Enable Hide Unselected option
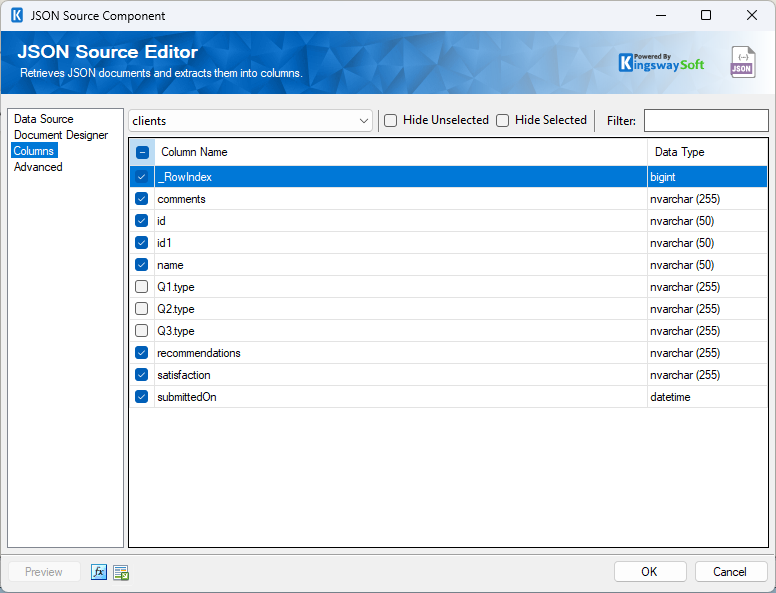The width and height of the screenshot is (776, 593). click(390, 120)
